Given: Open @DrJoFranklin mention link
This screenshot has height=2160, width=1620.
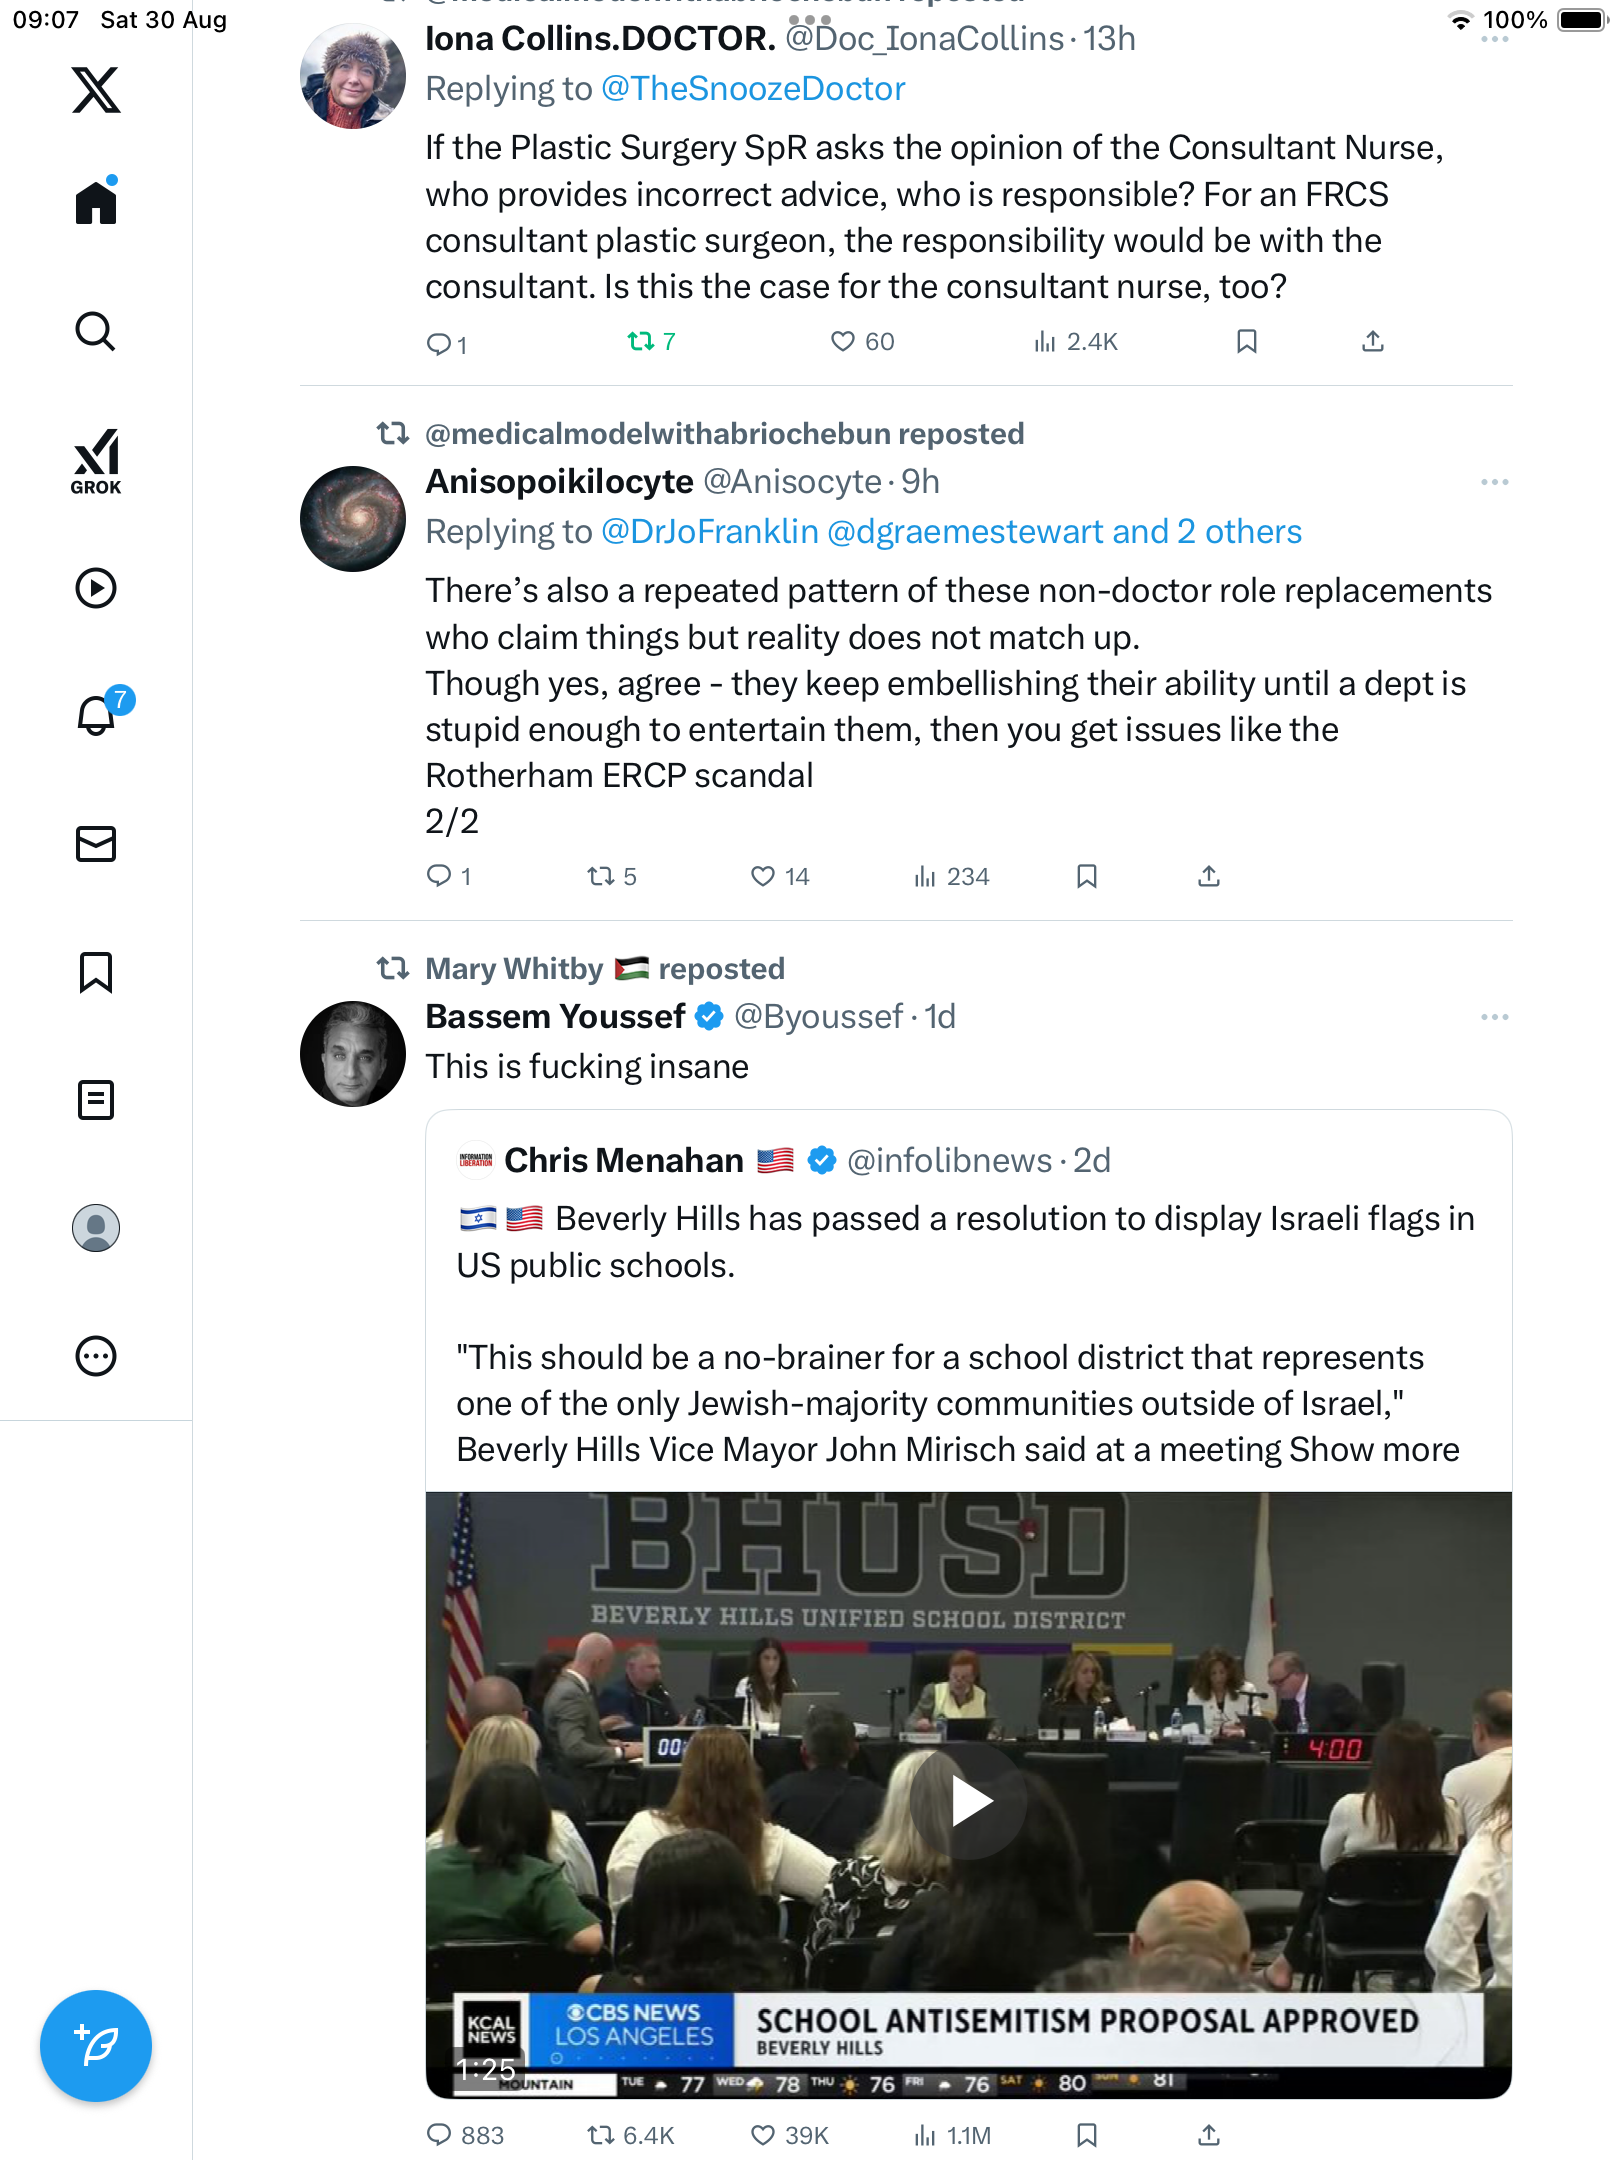Looking at the screenshot, I should (710, 532).
